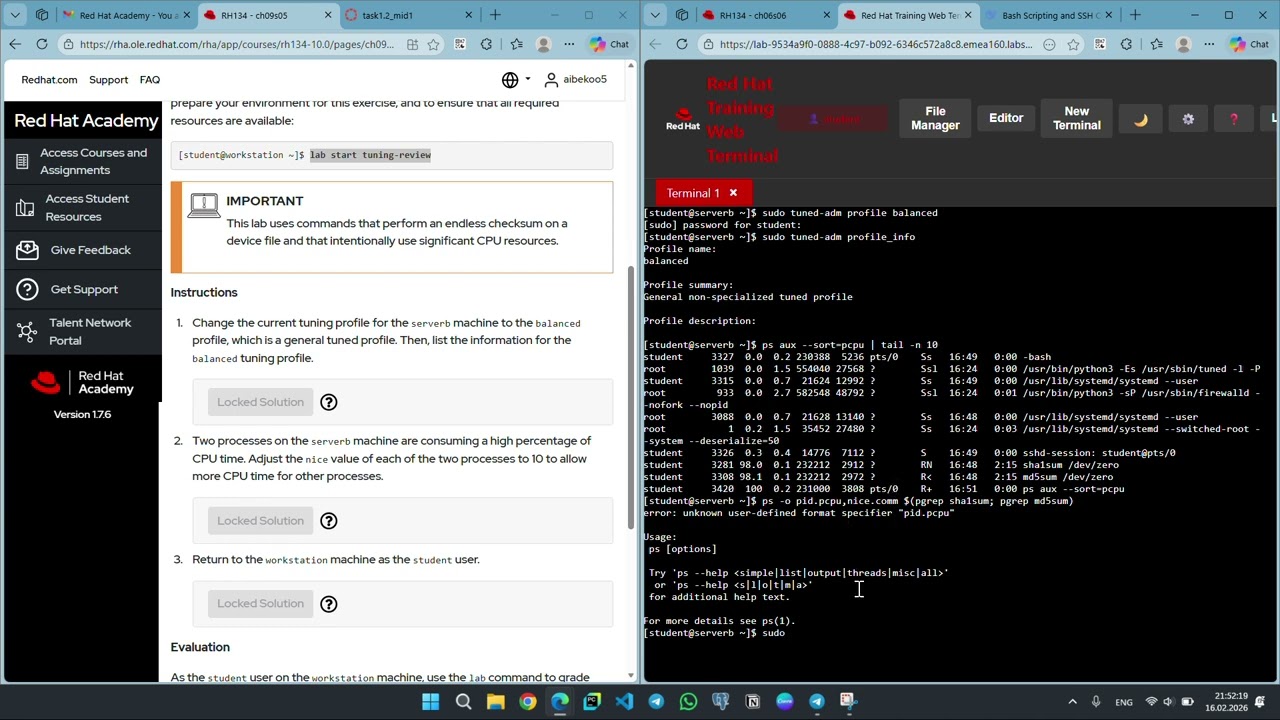Click the lab start tuning-review command
Screen dimensions: 1280x720
point(370,155)
